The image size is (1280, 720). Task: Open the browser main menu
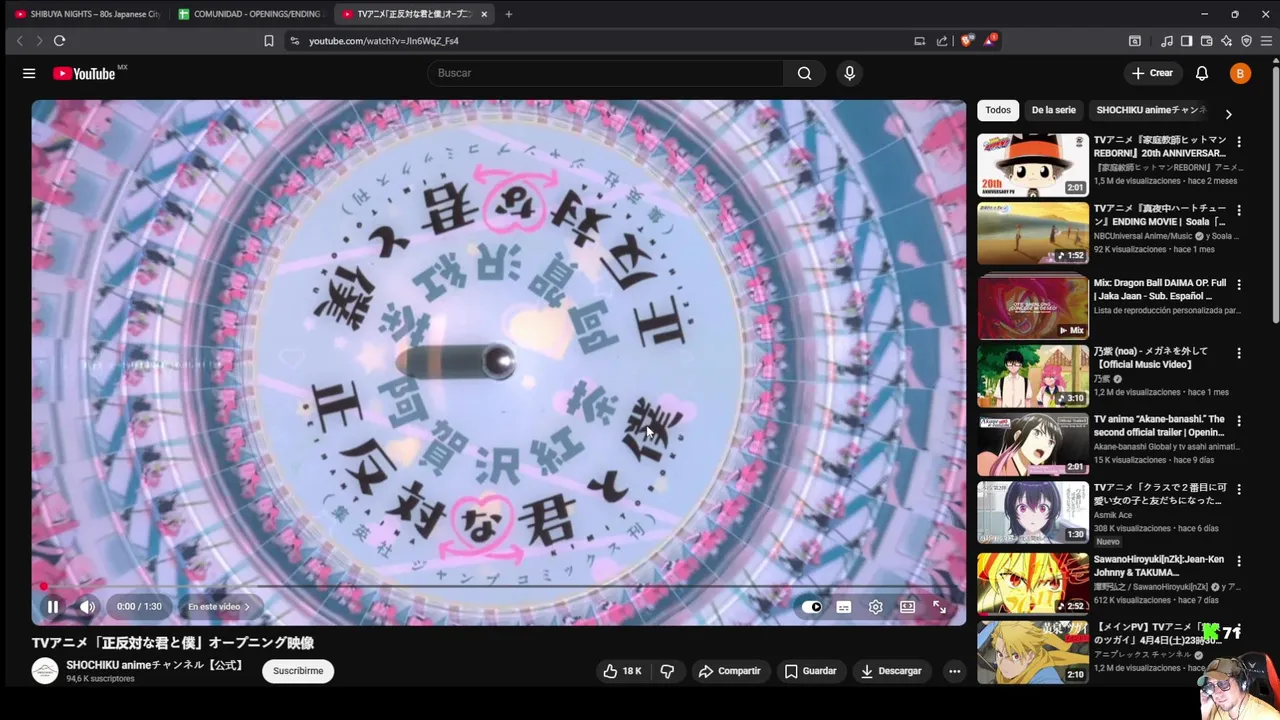(x=1266, y=41)
